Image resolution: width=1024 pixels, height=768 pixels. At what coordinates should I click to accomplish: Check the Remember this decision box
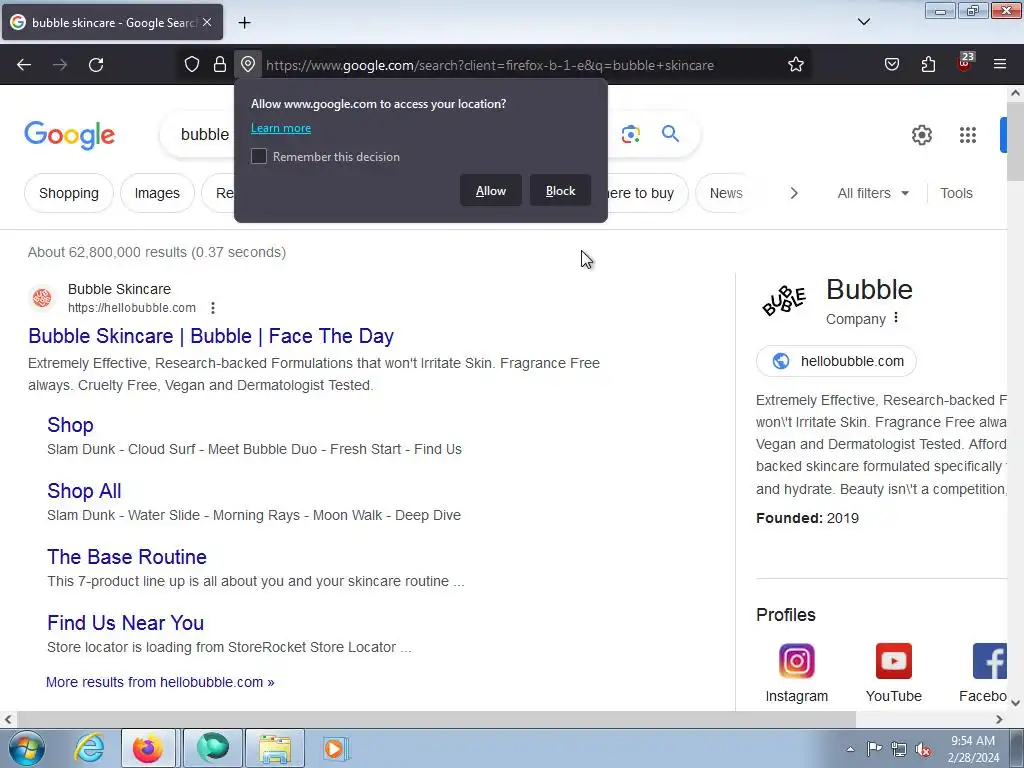259,157
